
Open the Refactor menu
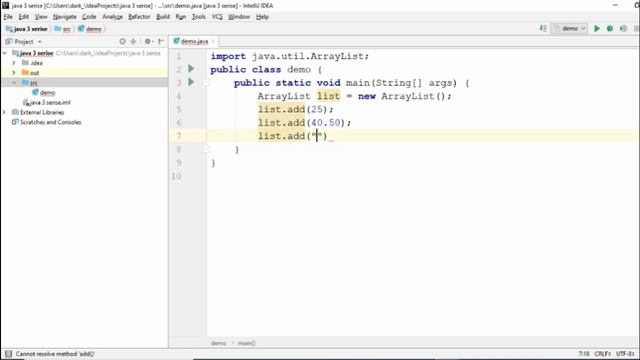tap(139, 17)
